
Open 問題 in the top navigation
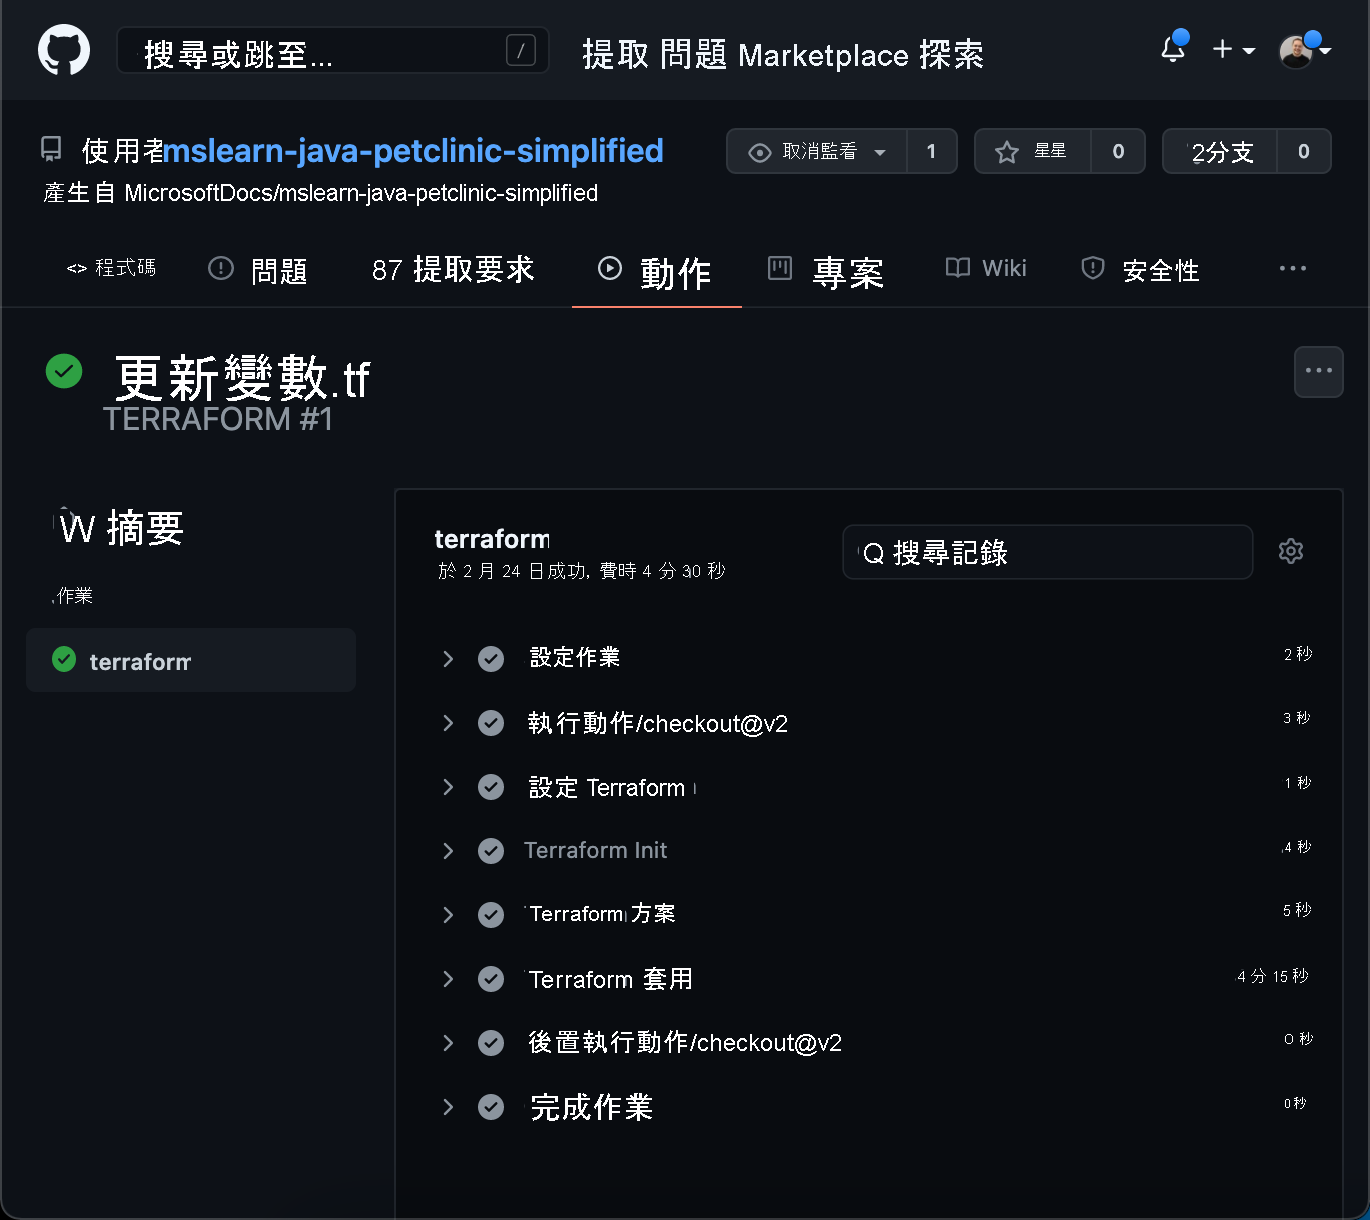coord(693,55)
